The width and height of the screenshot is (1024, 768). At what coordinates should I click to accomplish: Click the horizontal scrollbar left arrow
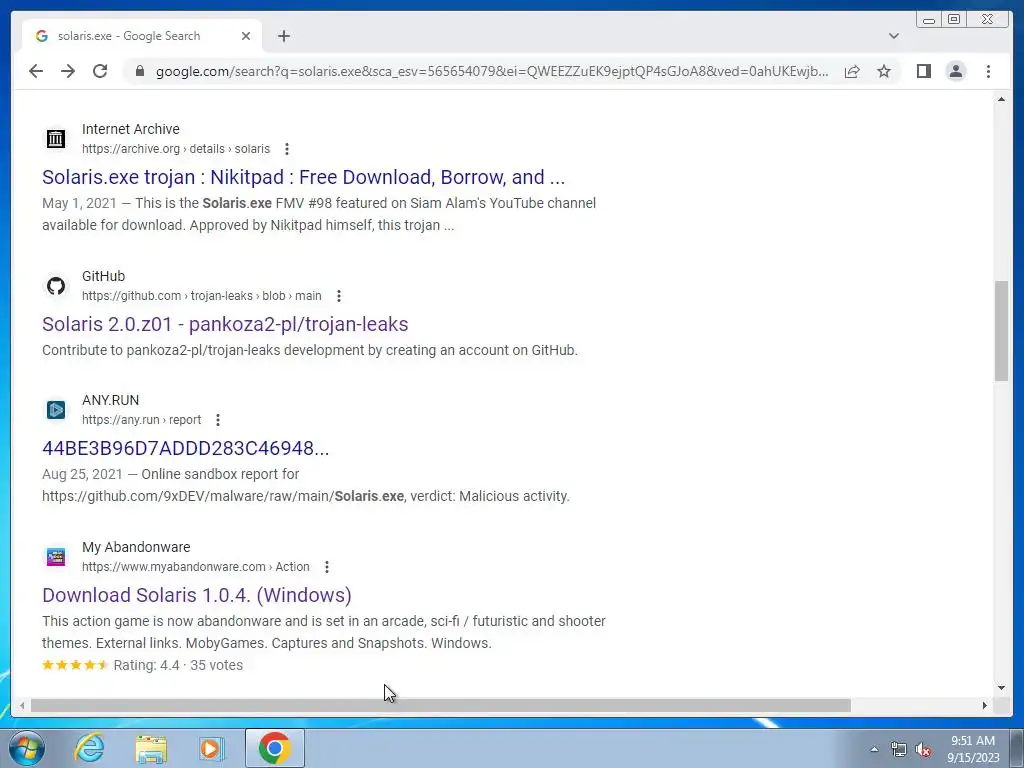22,705
